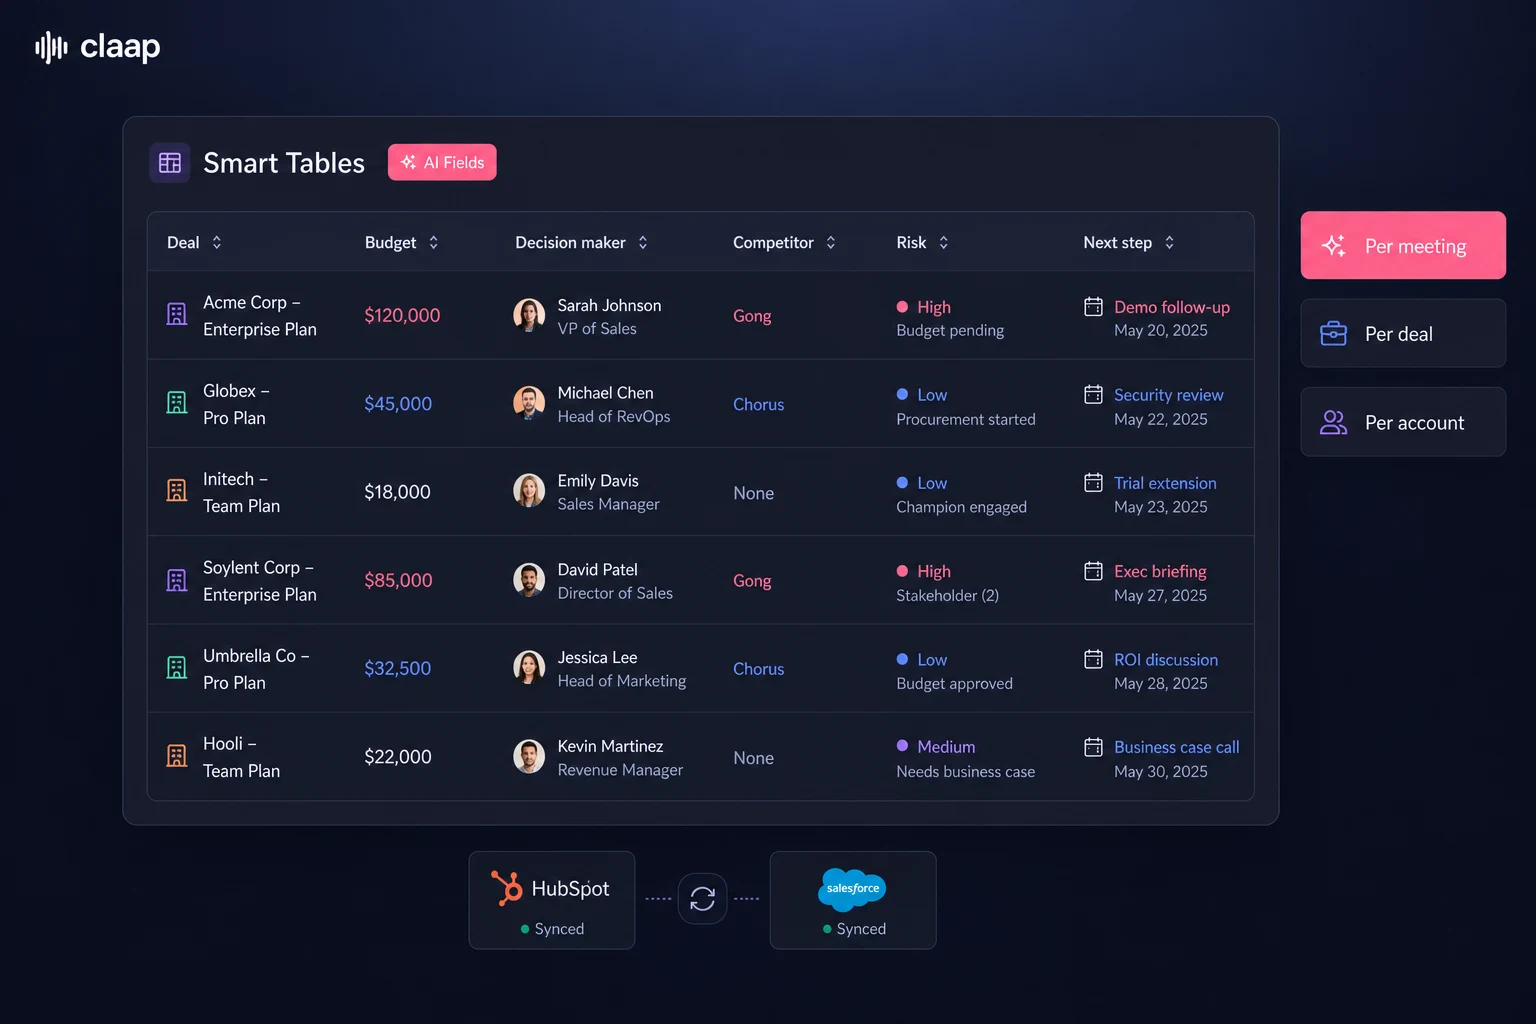Image resolution: width=1536 pixels, height=1024 pixels.
Task: Click calendar icon beside Security review
Action: point(1094,394)
